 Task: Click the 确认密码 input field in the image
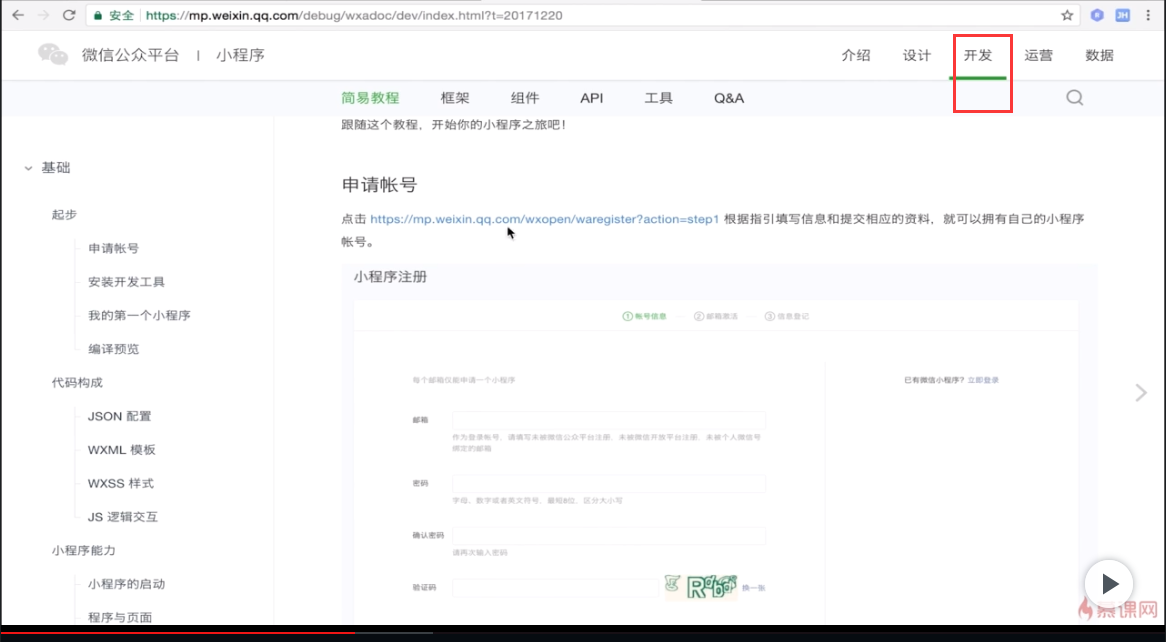click(609, 535)
